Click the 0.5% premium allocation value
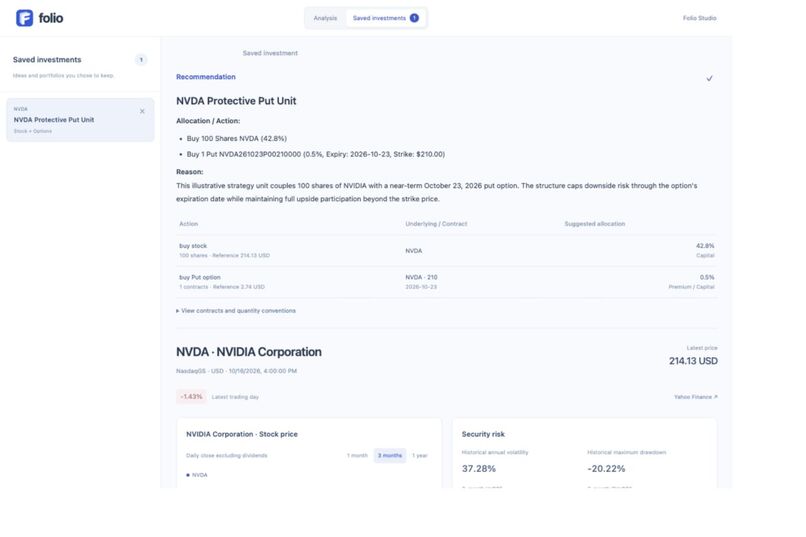 point(707,277)
